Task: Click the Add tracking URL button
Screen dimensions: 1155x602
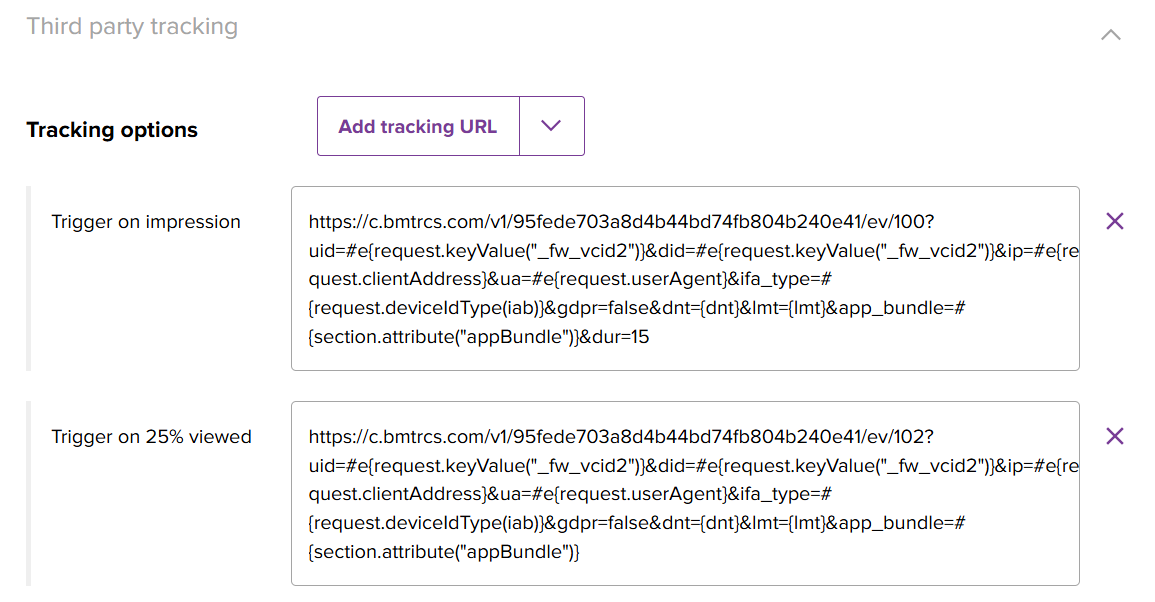Action: coord(418,126)
